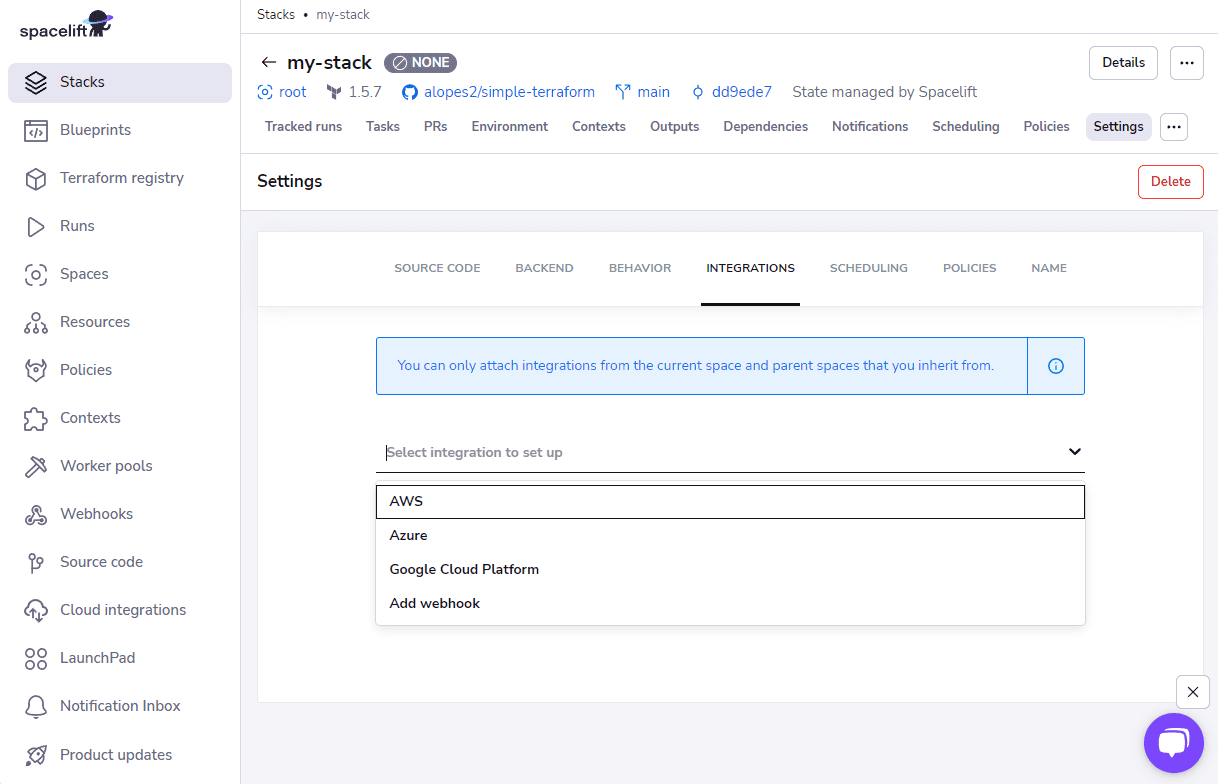Open POLICIES settings section
This screenshot has height=784, width=1218.
click(x=970, y=268)
